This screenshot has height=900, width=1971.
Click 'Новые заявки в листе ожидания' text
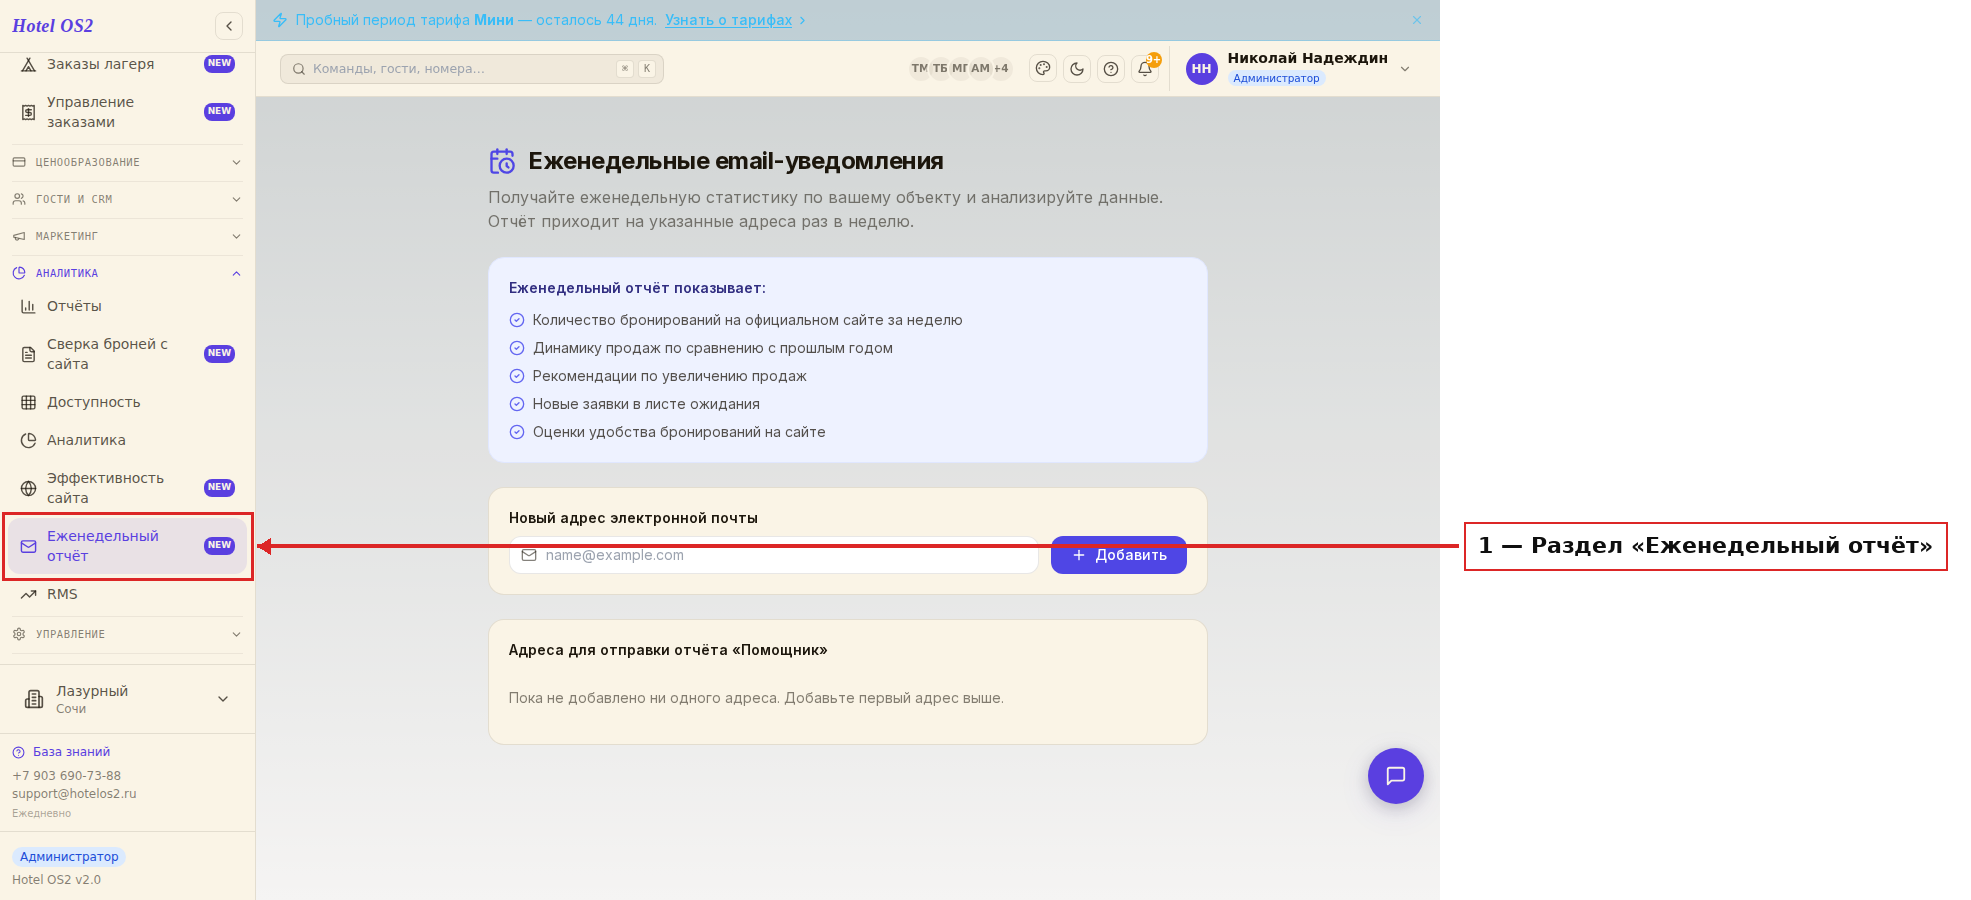646,404
